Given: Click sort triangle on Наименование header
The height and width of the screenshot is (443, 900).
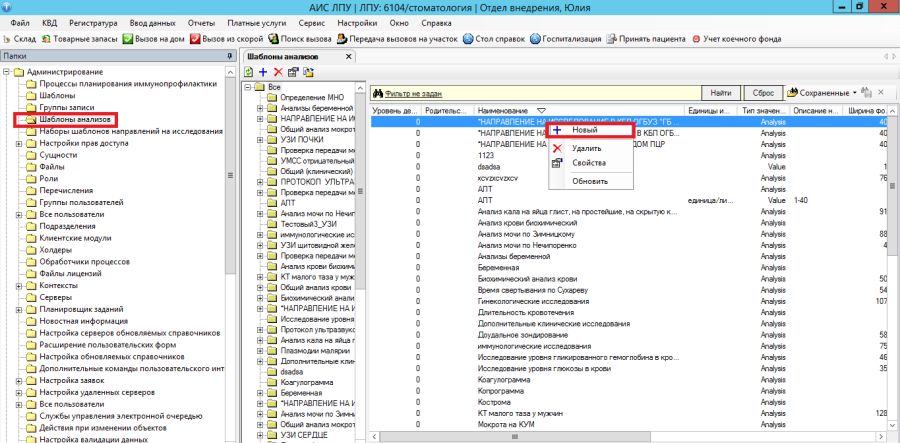Looking at the screenshot, I should [541, 110].
